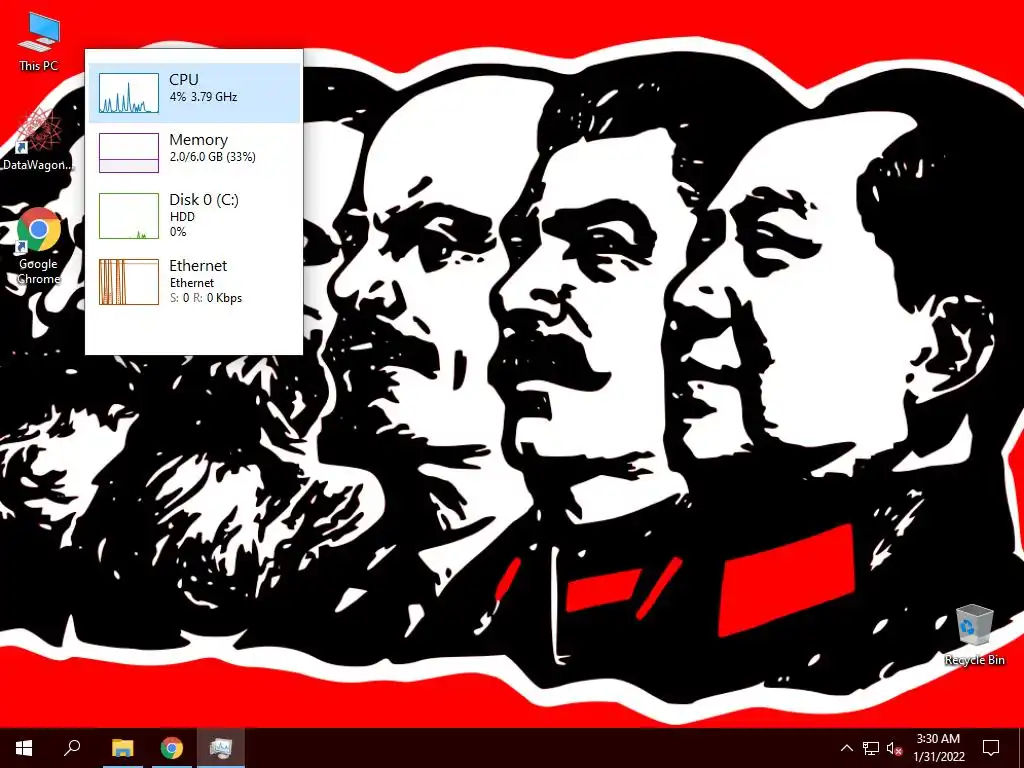Open the network status tray icon
This screenshot has width=1024, height=768.
tap(871, 748)
